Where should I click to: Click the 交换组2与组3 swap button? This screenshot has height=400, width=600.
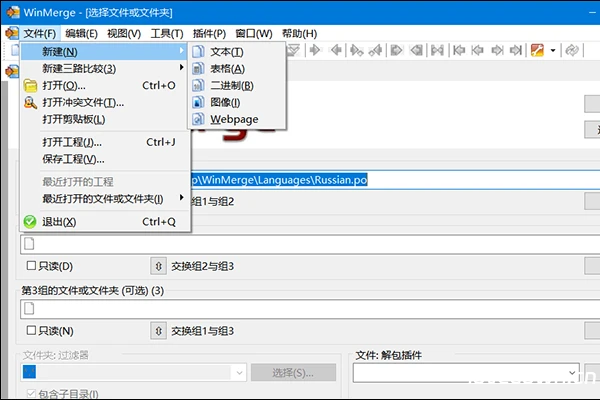click(x=158, y=266)
